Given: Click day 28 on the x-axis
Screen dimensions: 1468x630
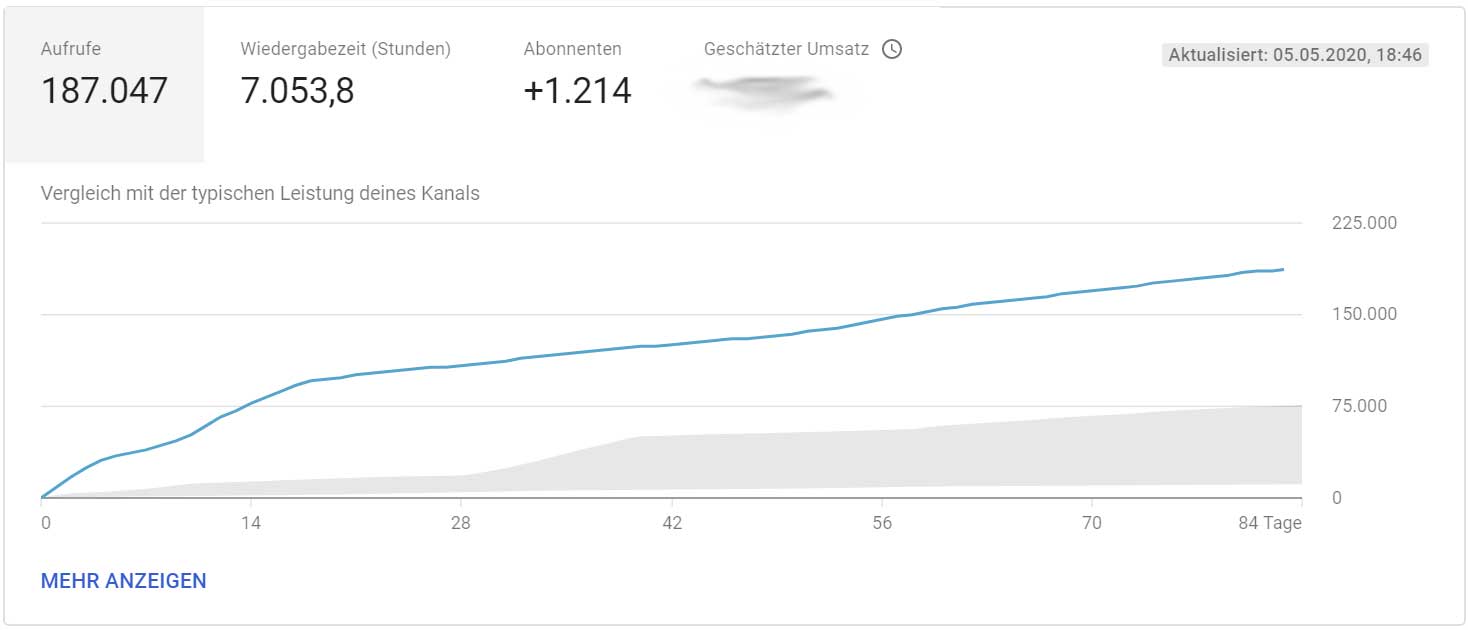Looking at the screenshot, I should point(460,523).
